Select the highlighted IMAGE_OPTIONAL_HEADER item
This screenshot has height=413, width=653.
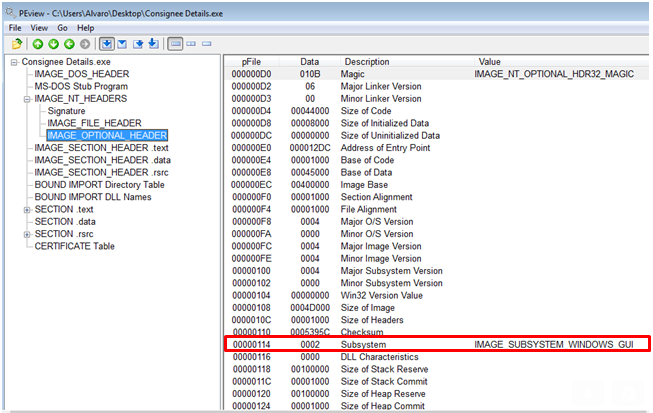point(107,136)
